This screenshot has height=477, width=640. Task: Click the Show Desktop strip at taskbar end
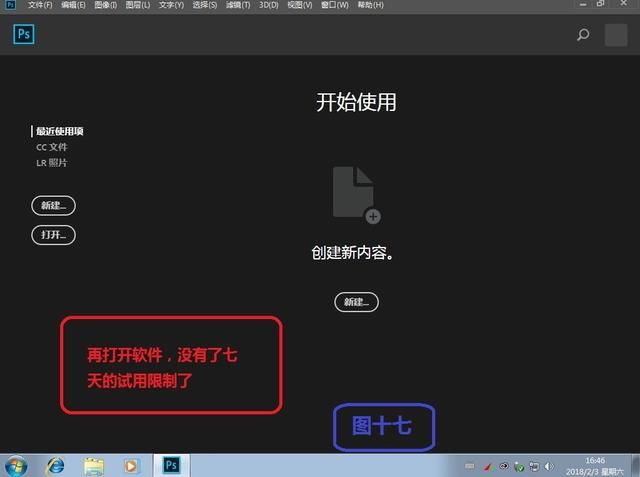click(x=636, y=466)
